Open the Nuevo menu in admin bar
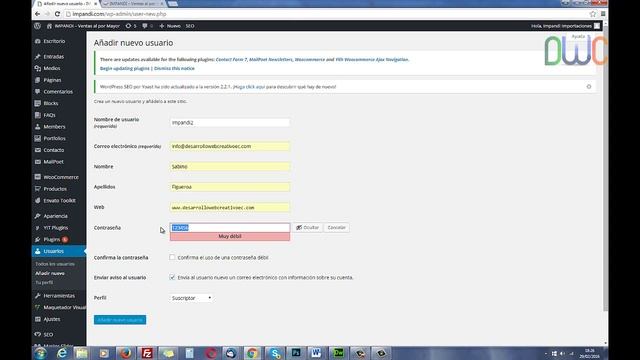640x360 pixels. 170,26
